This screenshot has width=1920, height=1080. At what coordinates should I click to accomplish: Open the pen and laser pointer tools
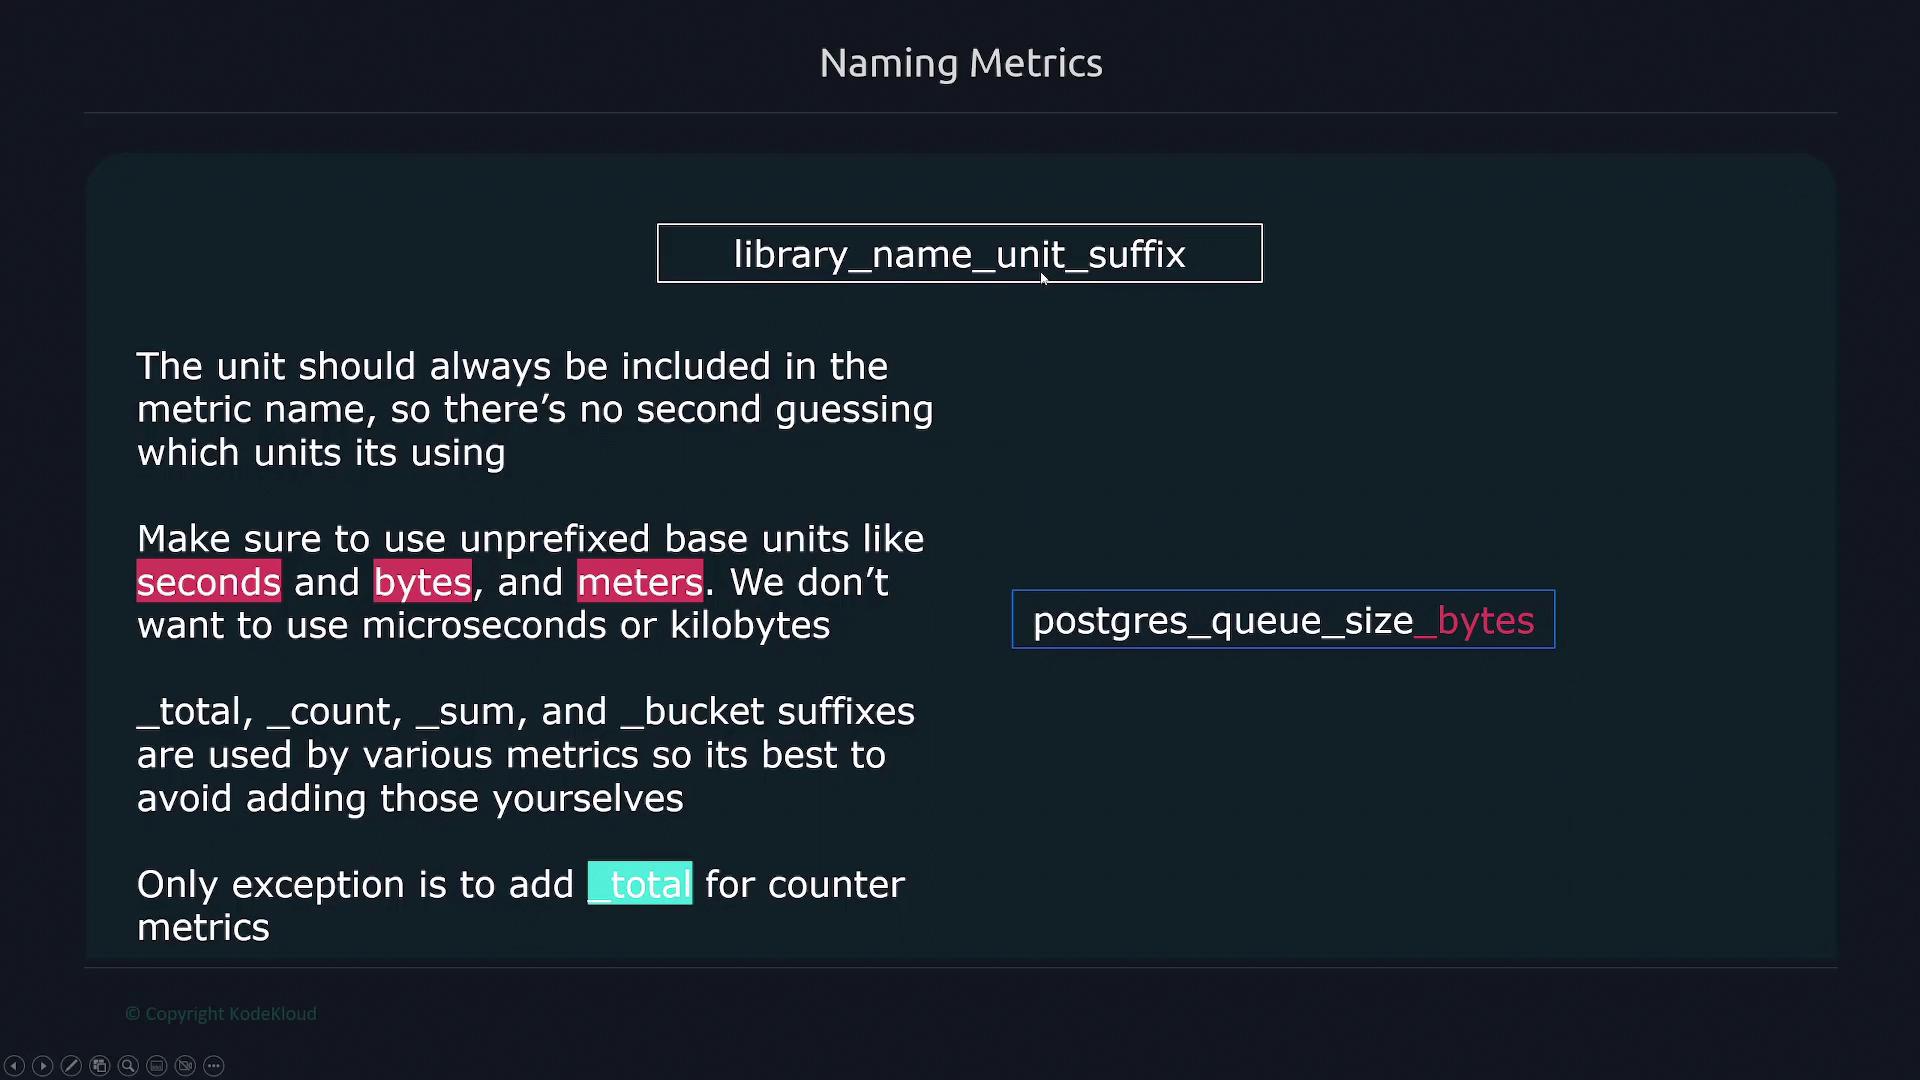click(x=71, y=1066)
